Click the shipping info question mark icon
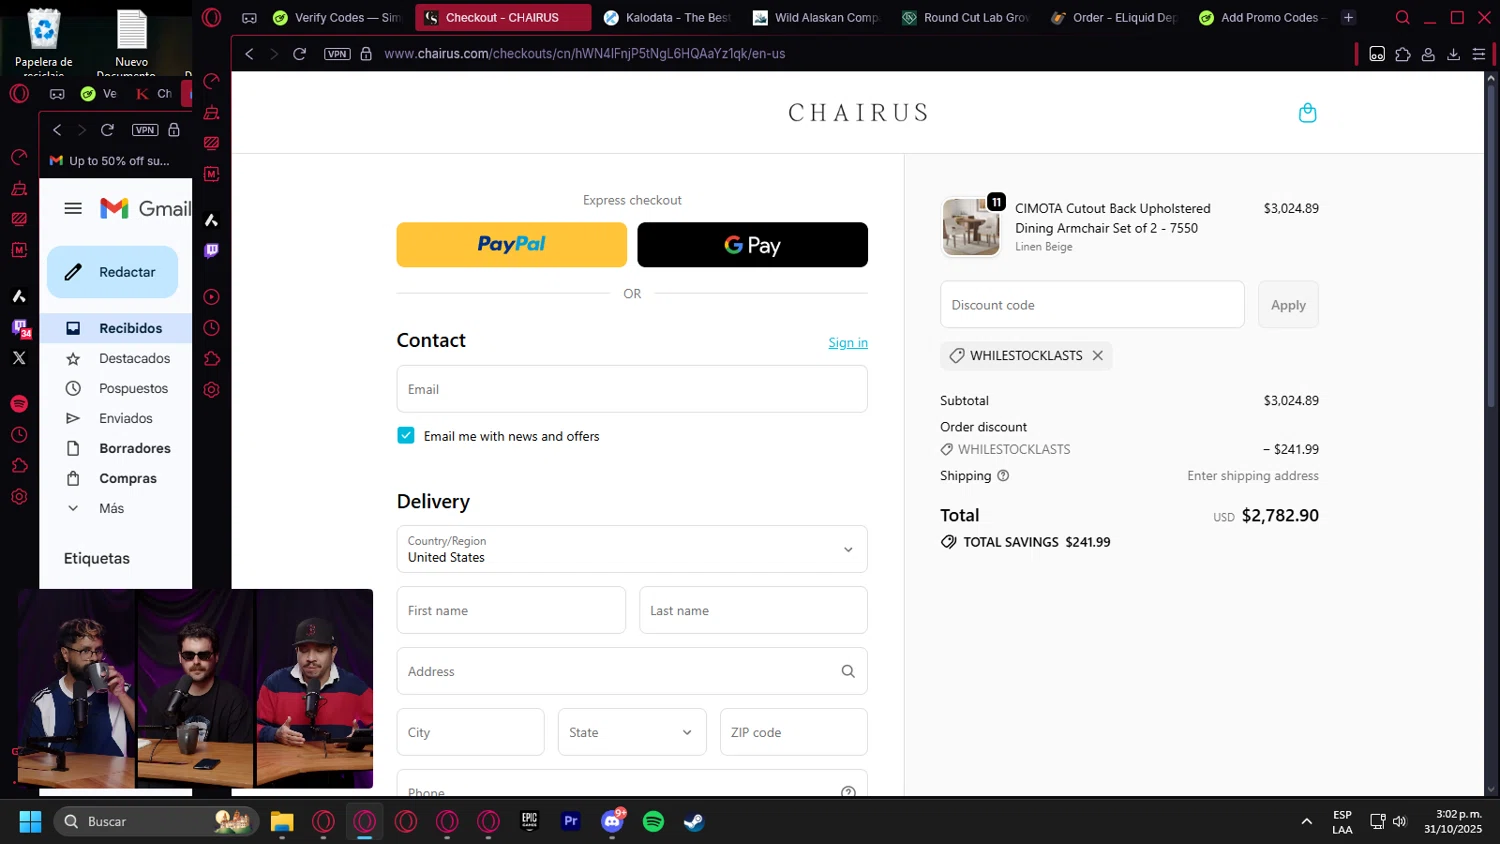The height and width of the screenshot is (844, 1500). 1003,476
